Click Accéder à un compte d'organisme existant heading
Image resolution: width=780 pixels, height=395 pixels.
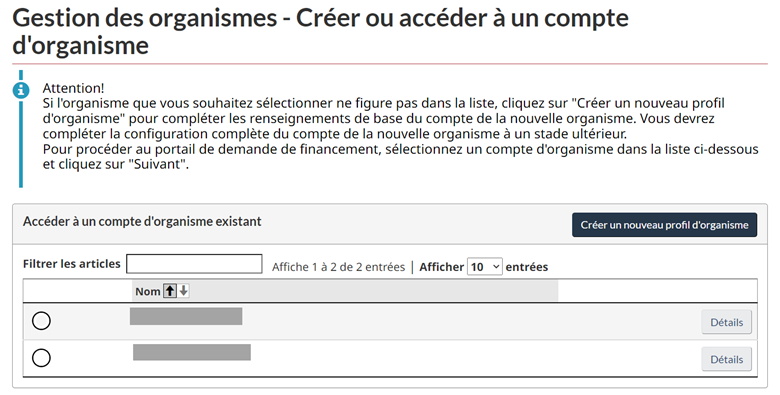click(142, 222)
